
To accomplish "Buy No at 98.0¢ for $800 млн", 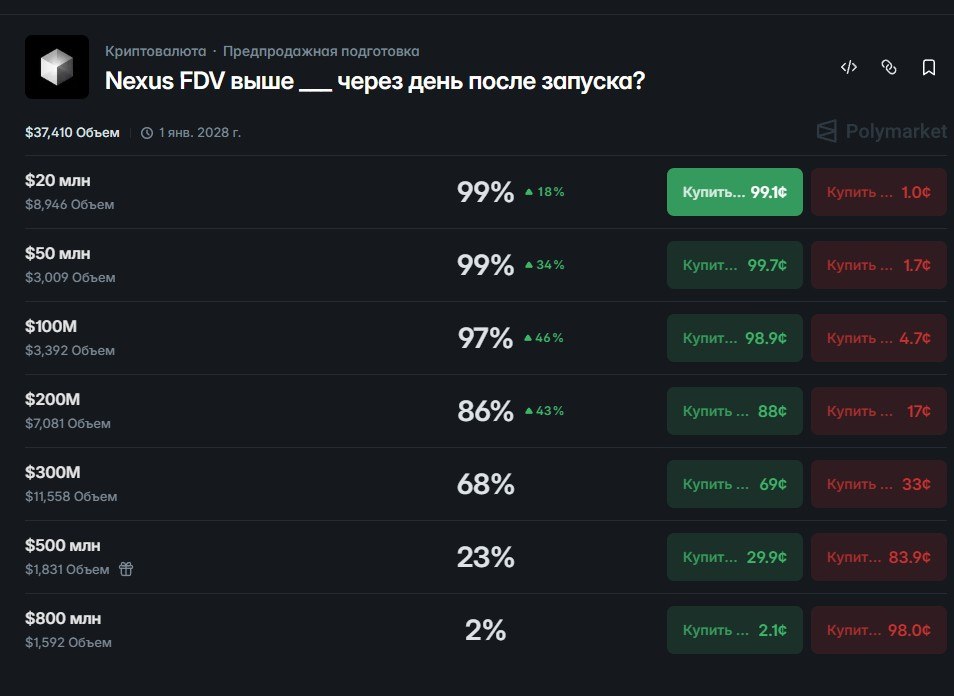I will 879,630.
